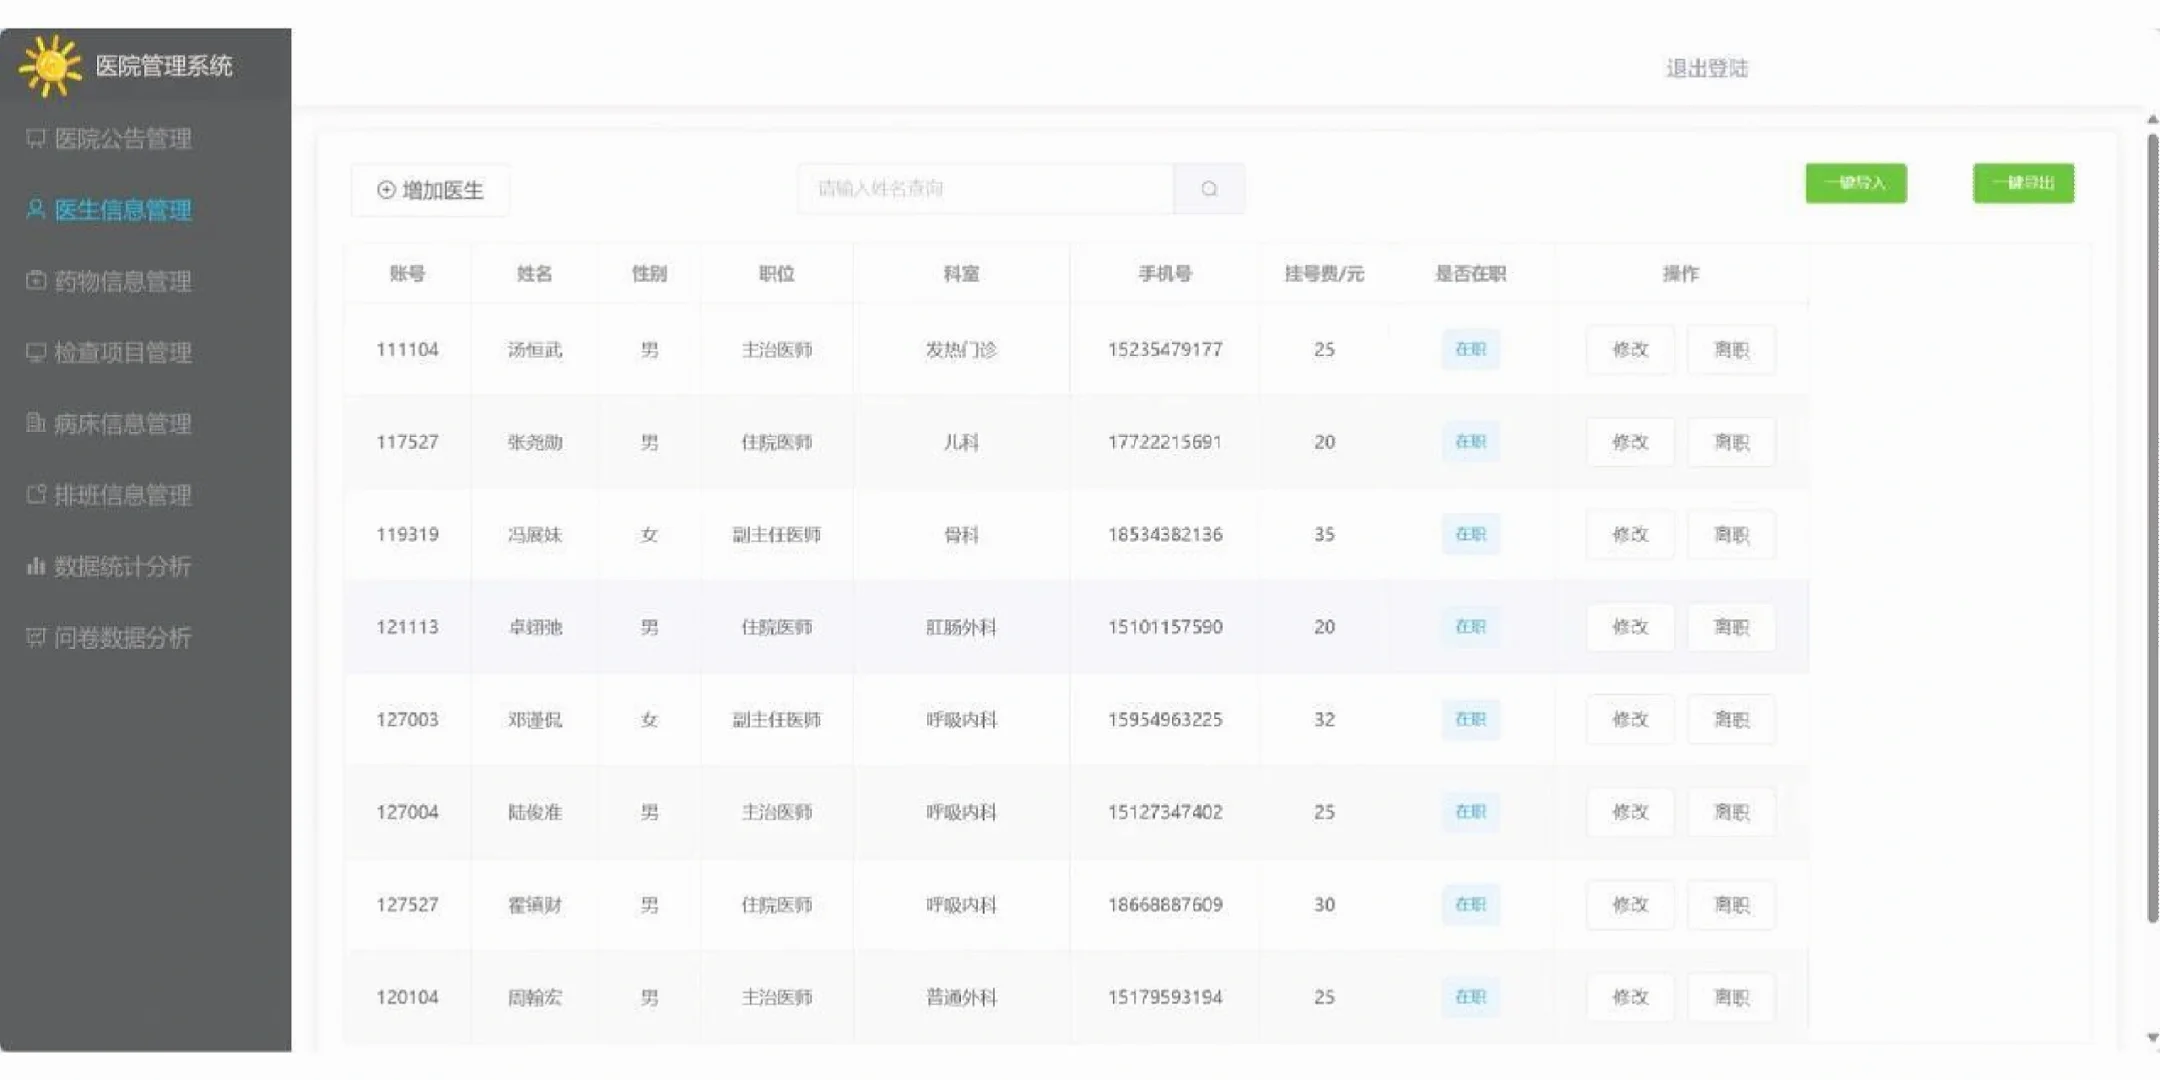
Task: Click 退出登陆 link at top
Action: point(1706,68)
